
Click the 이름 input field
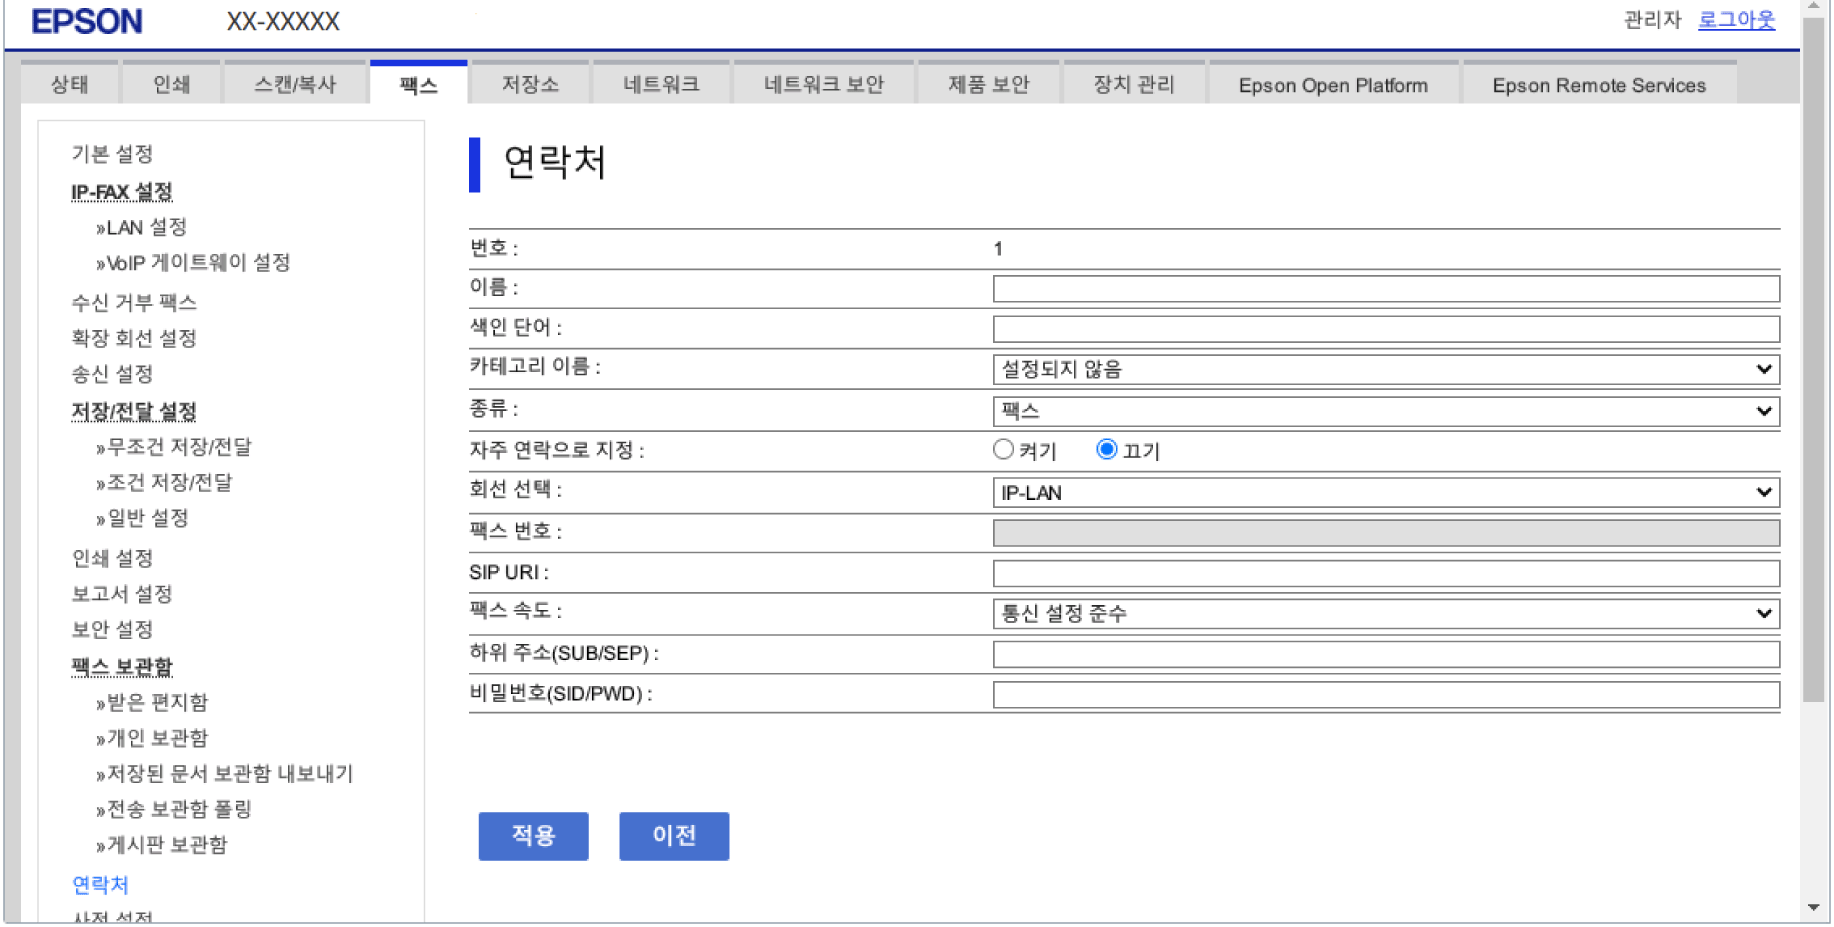pyautogui.click(x=1385, y=289)
